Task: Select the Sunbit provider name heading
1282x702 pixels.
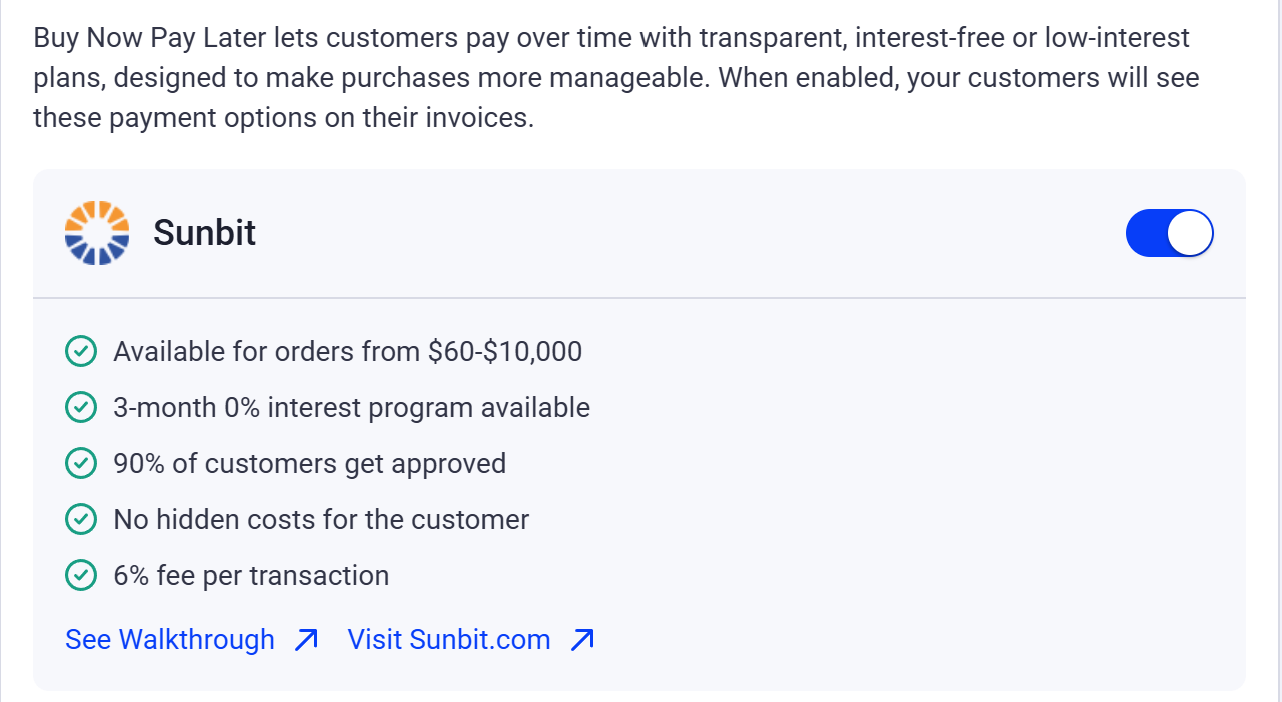Action: click(x=205, y=233)
